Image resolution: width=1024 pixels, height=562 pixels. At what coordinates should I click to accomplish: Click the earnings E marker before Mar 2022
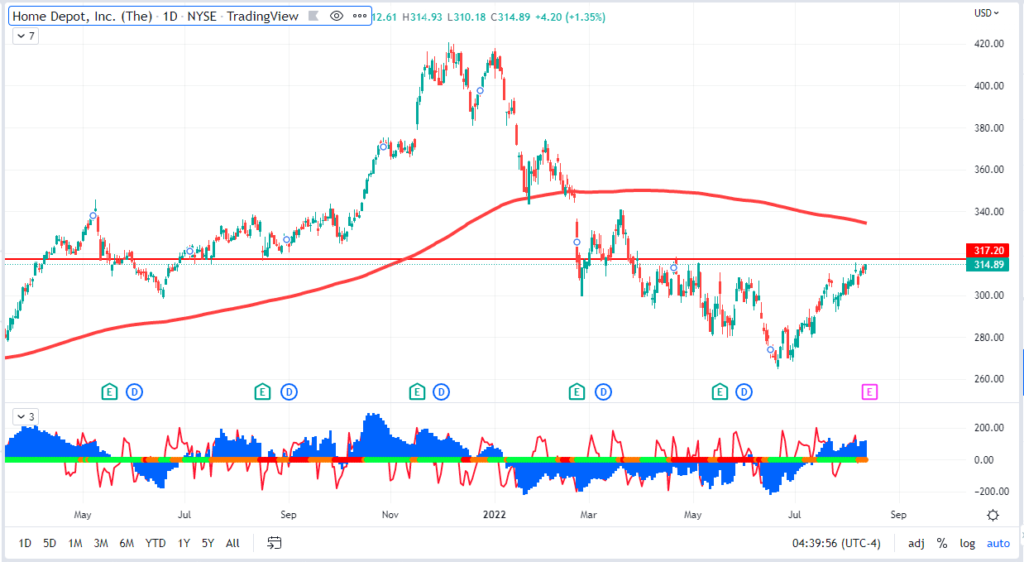[577, 392]
